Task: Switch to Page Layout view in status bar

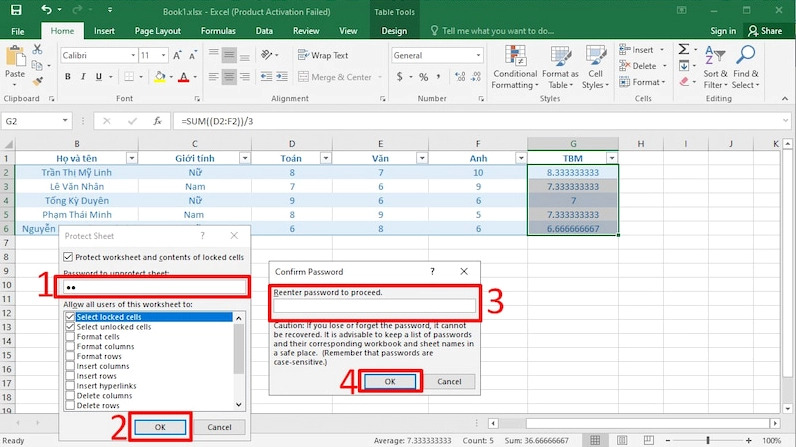Action: click(622, 440)
